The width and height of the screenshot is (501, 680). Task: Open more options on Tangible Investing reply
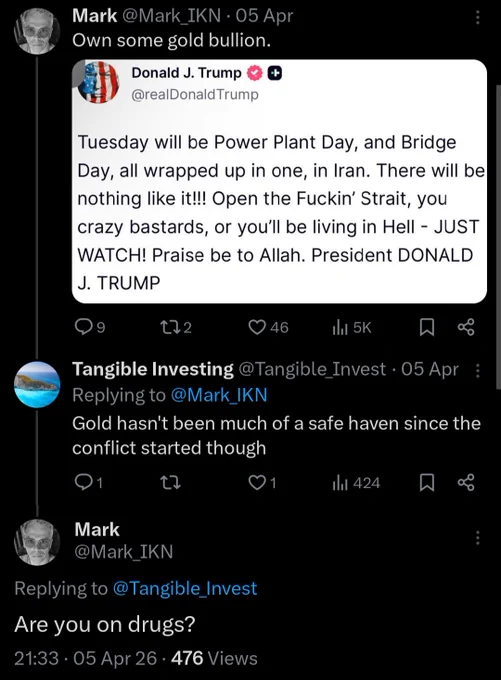pyautogui.click(x=477, y=371)
